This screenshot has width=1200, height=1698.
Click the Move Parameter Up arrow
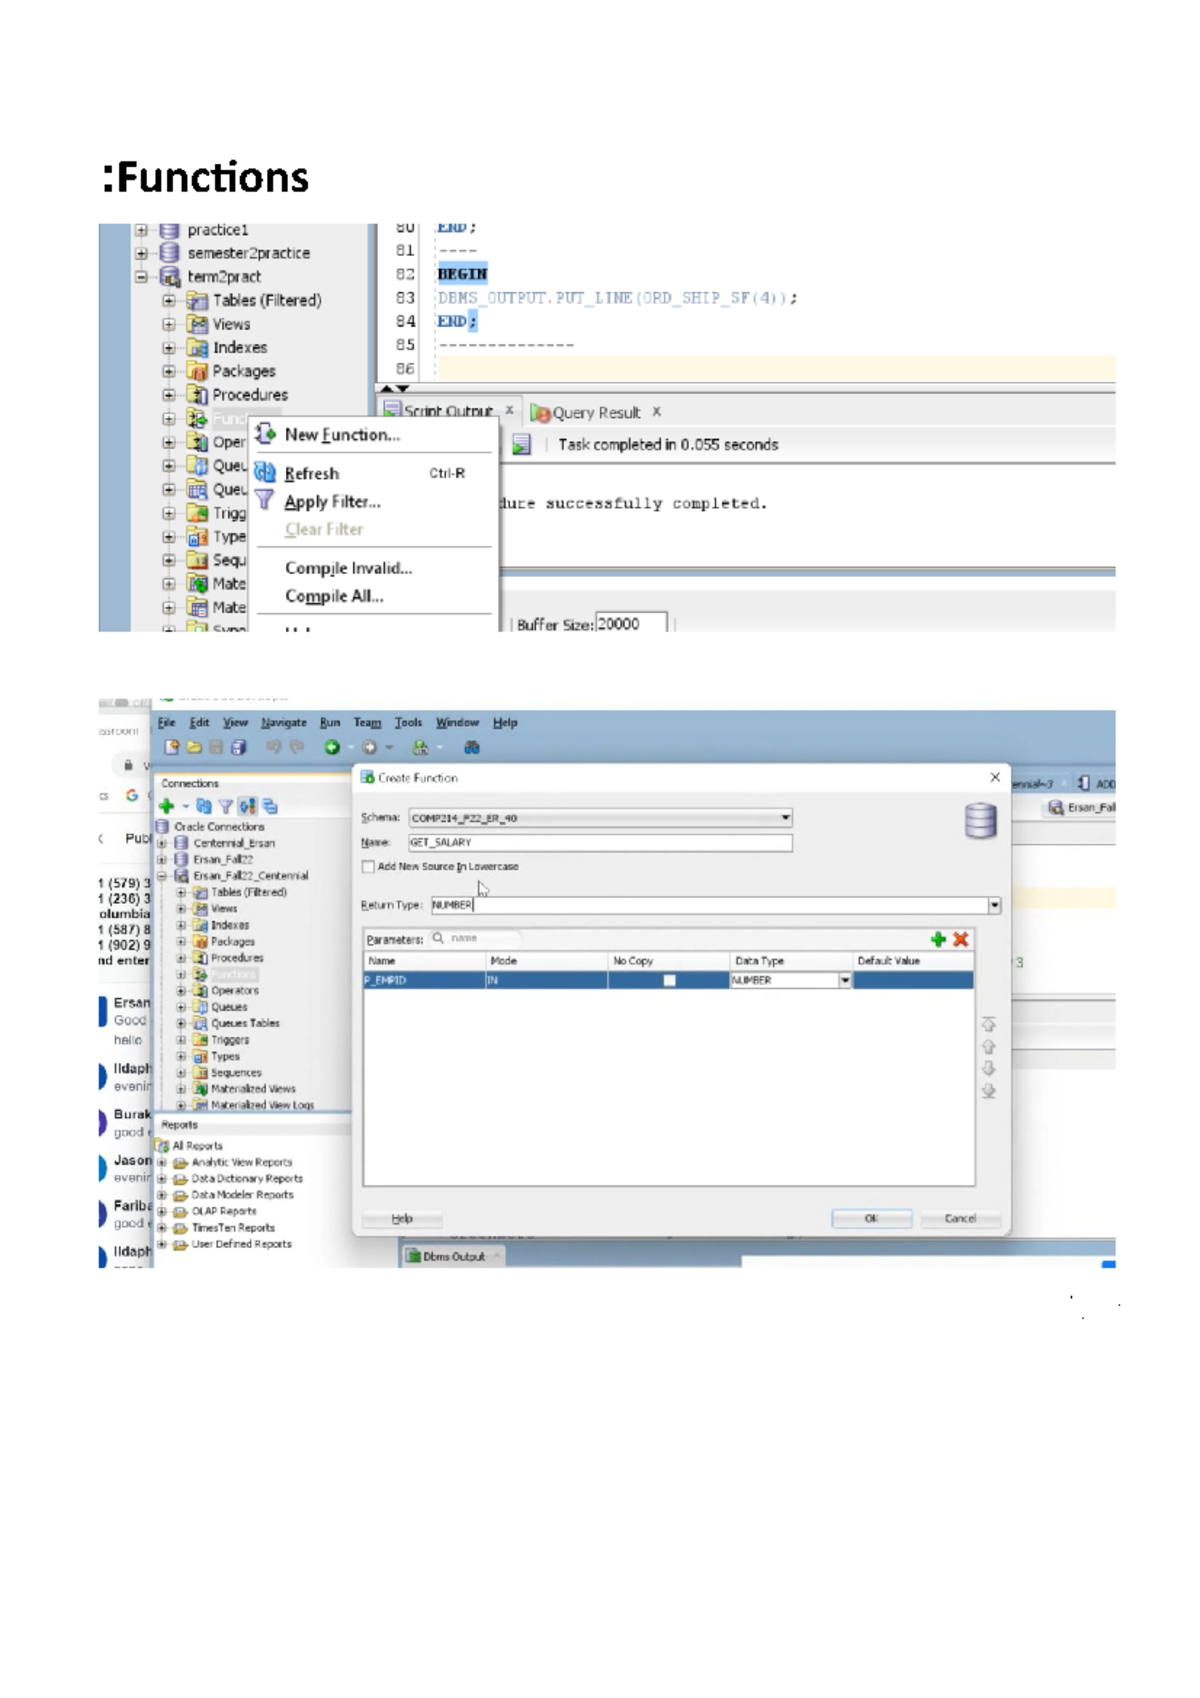pyautogui.click(x=988, y=1047)
